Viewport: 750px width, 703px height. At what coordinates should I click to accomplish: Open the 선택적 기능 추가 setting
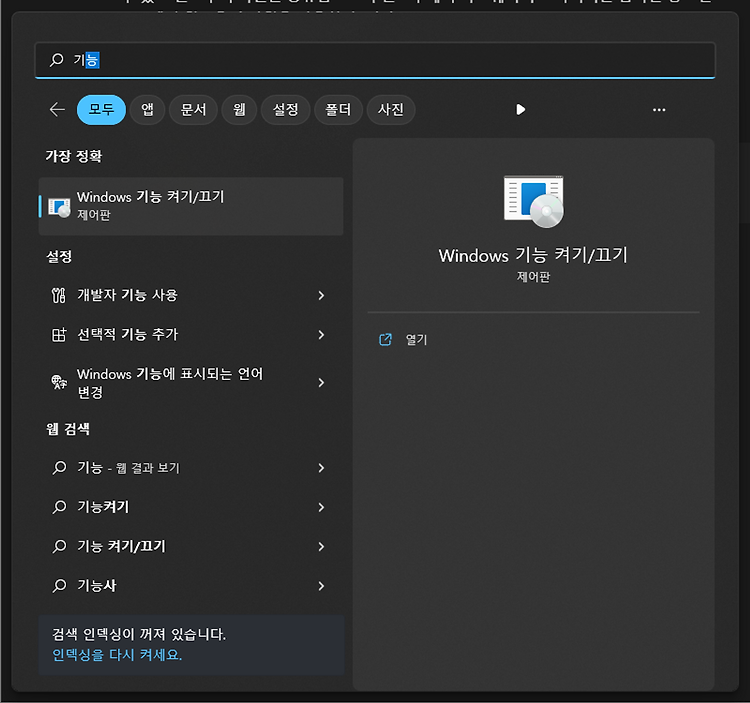pos(191,335)
